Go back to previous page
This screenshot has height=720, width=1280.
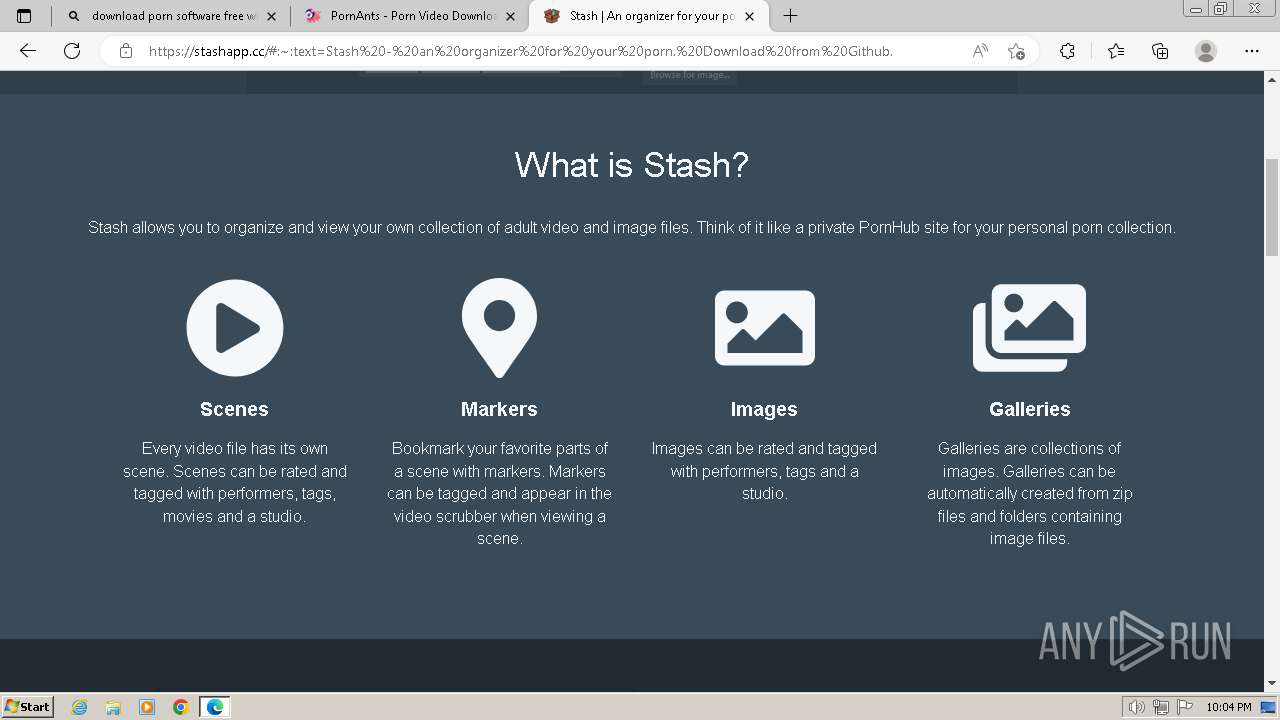tap(28, 51)
